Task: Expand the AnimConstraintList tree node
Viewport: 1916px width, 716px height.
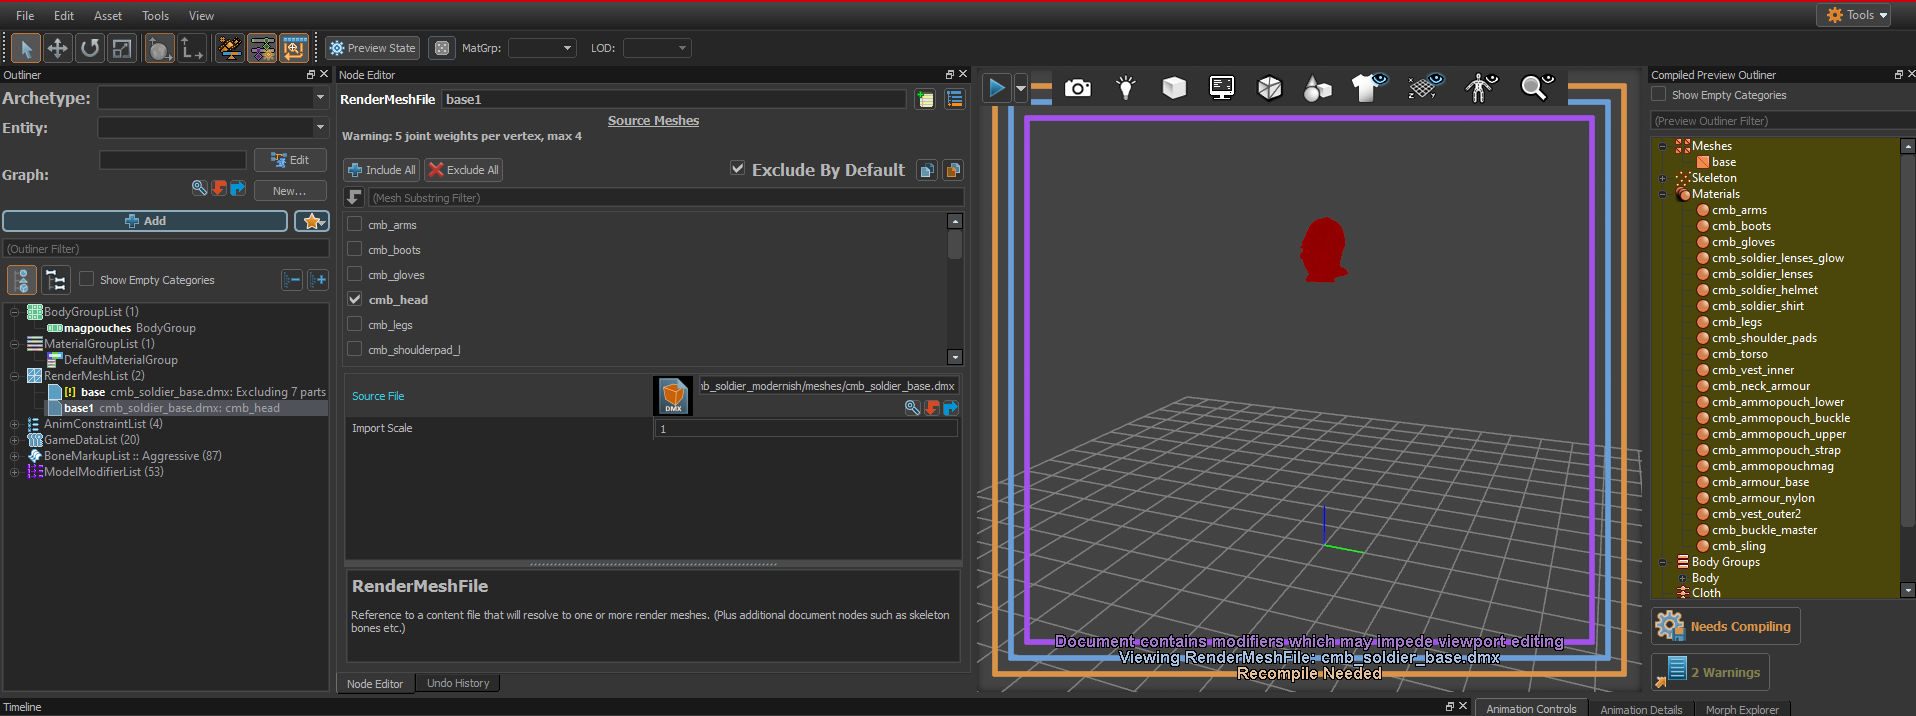Action: point(15,424)
